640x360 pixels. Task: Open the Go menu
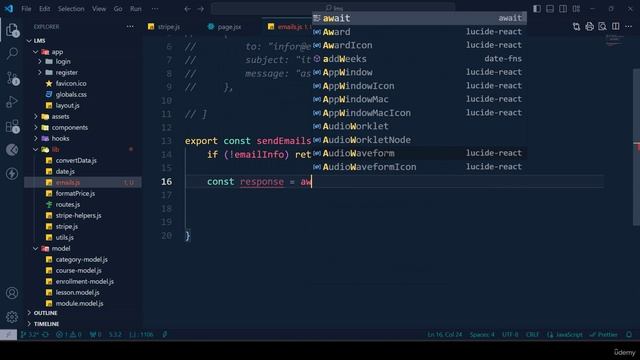pyautogui.click(x=118, y=9)
